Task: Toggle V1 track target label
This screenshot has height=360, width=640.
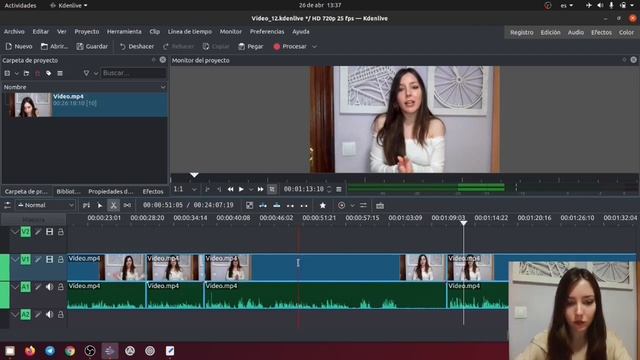Action: 25,260
